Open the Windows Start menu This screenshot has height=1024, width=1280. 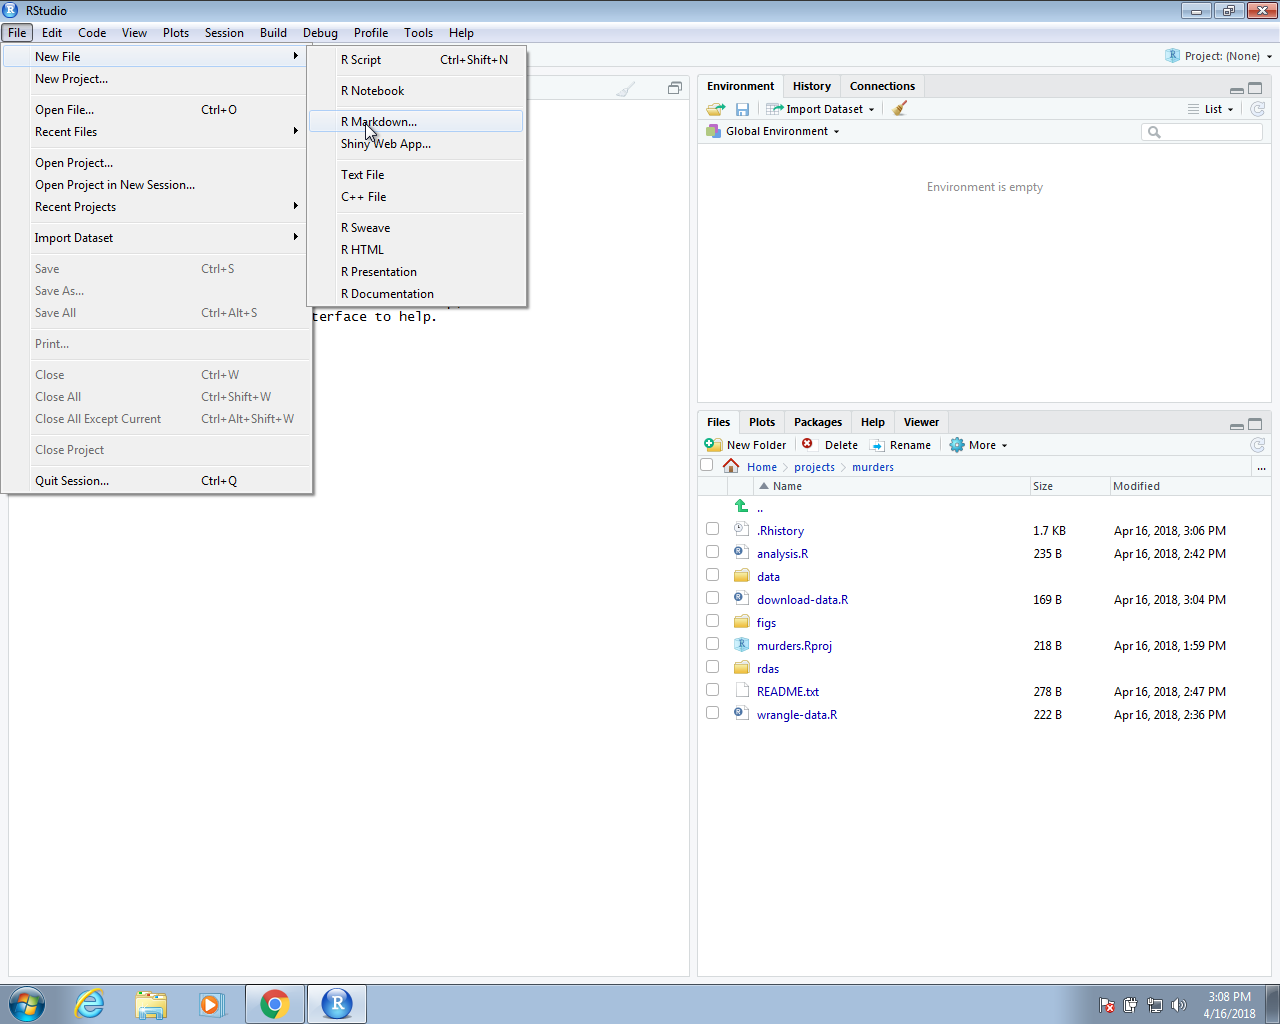point(27,1004)
